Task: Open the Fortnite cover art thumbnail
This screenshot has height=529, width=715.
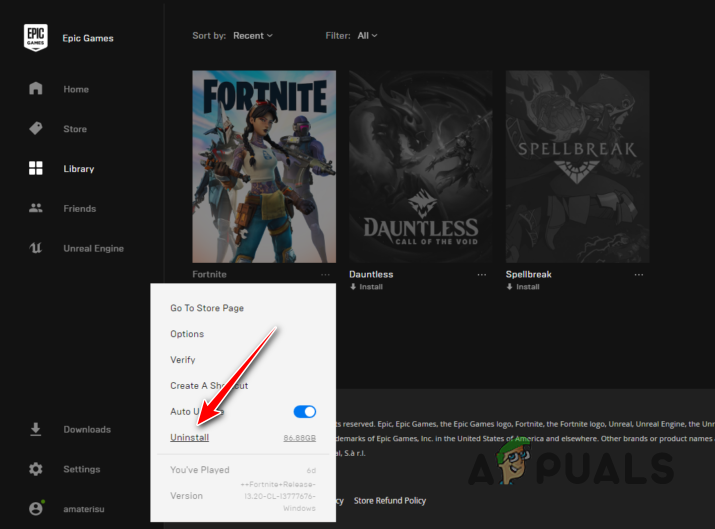Action: click(264, 166)
